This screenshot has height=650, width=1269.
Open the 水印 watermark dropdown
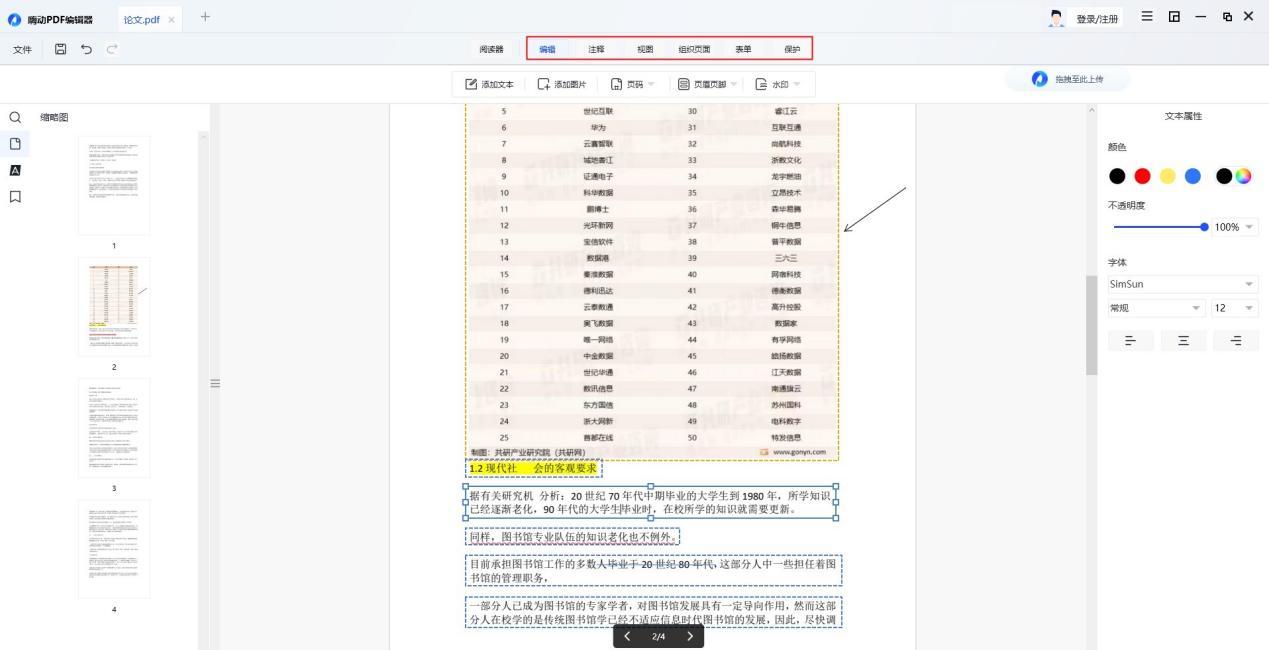pyautogui.click(x=778, y=84)
